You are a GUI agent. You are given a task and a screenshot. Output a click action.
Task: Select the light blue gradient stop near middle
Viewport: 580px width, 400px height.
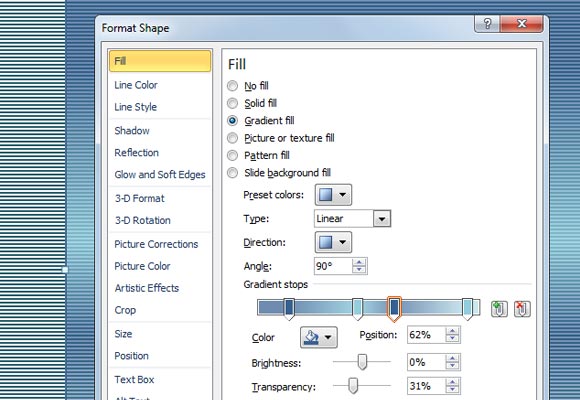tap(357, 309)
